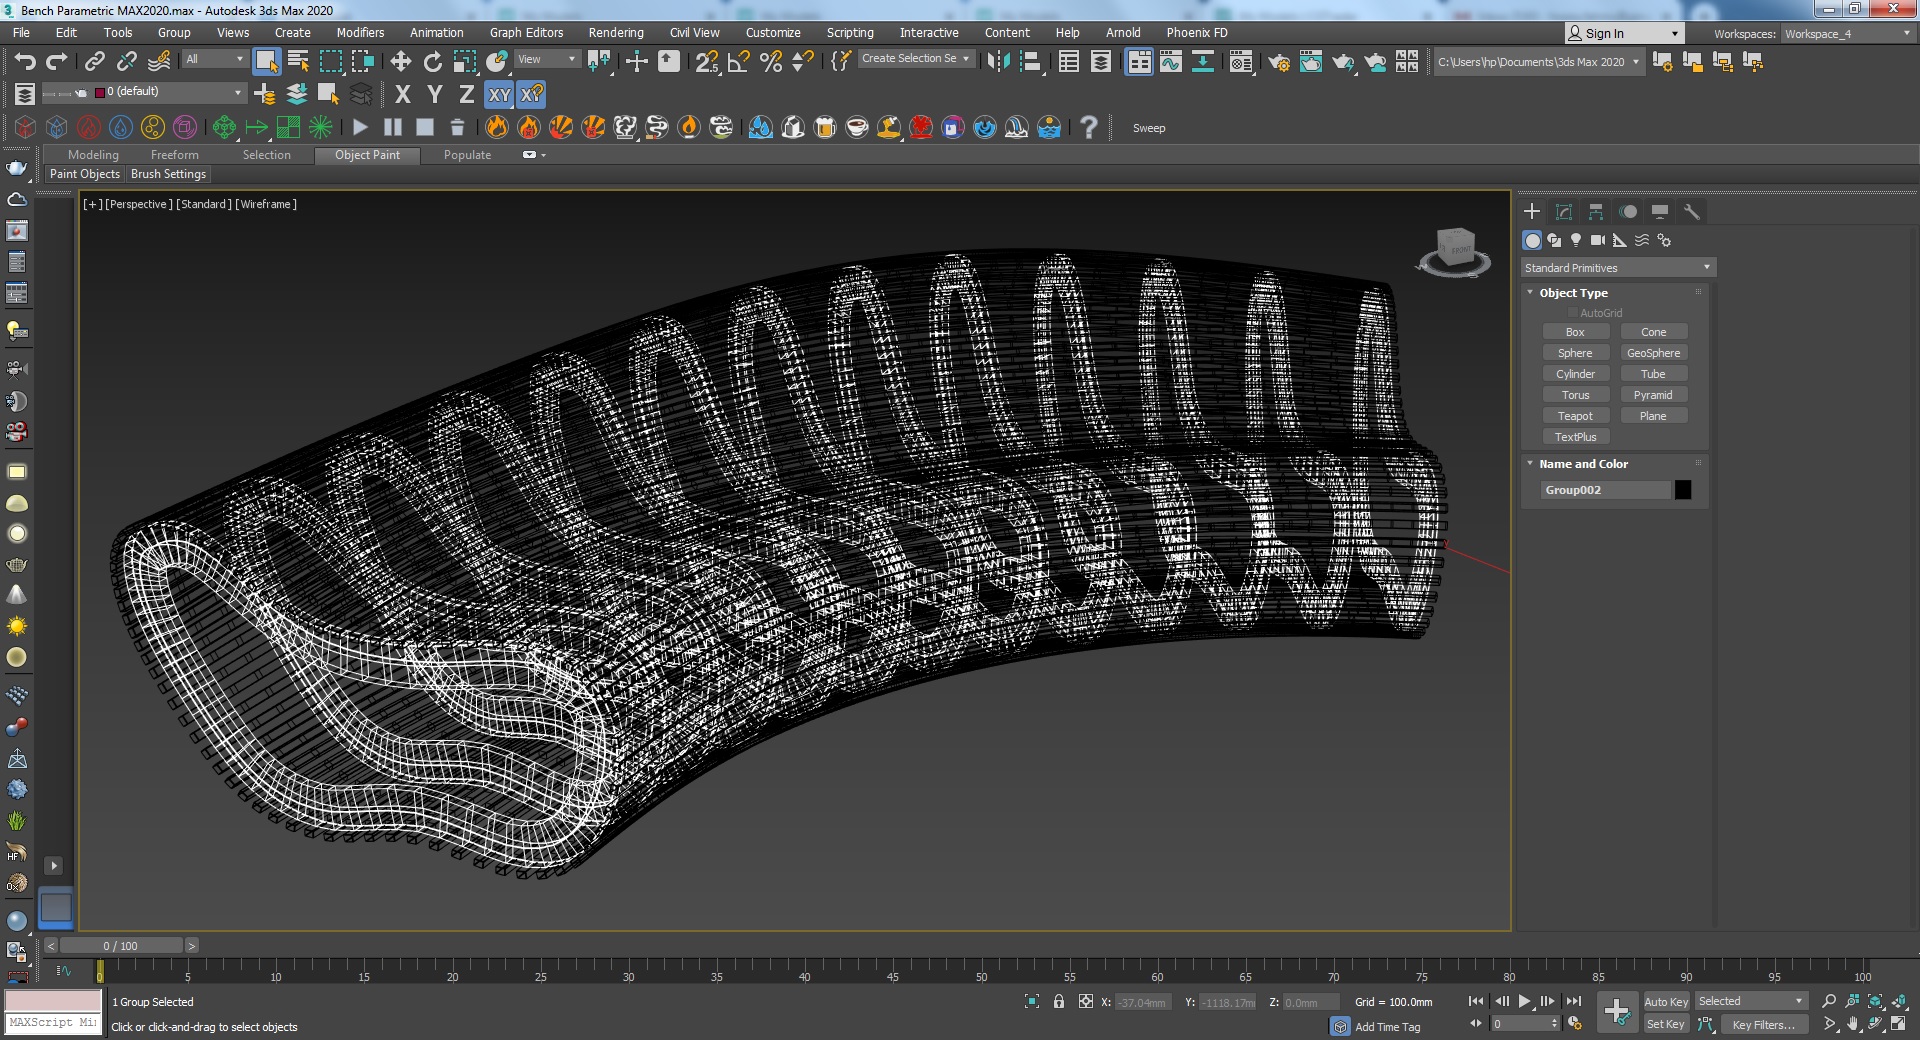Open the Workspaces dropdown
This screenshot has width=1920, height=1040.
pyautogui.click(x=1847, y=34)
